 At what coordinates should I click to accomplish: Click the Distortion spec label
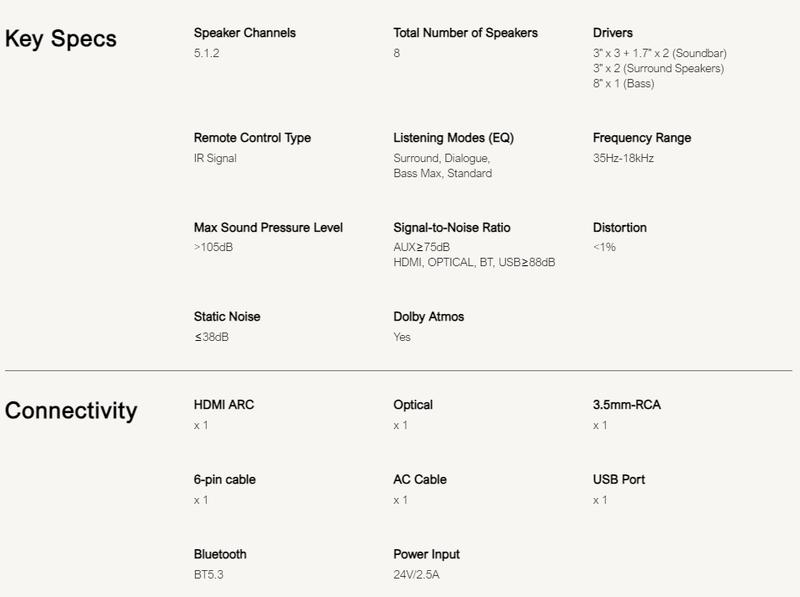coord(619,228)
